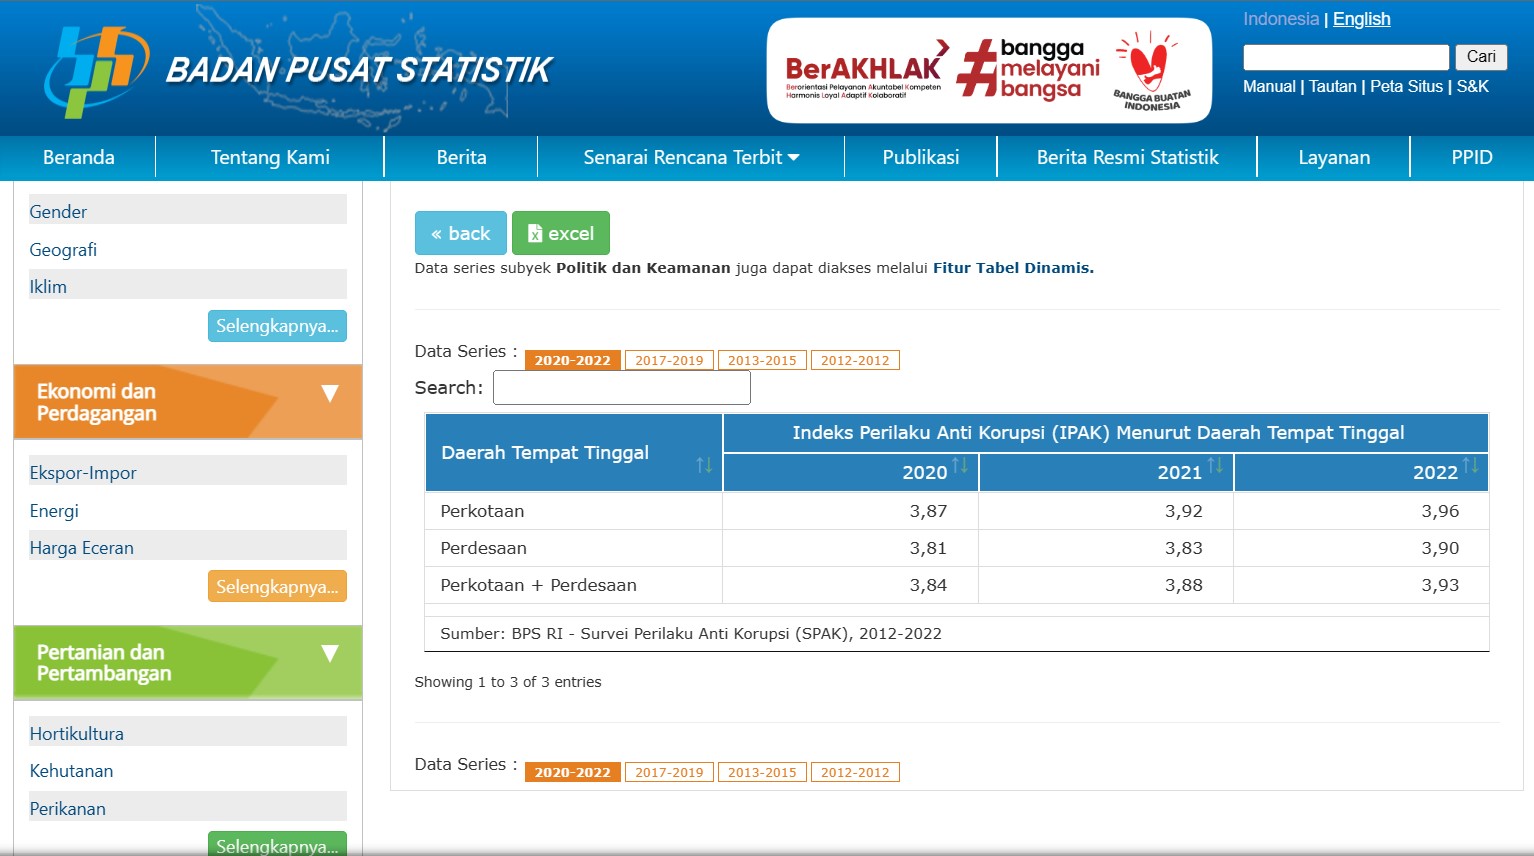The width and height of the screenshot is (1534, 856).
Task: Open Fitur Tabel Dinamis link
Action: (x=1013, y=268)
